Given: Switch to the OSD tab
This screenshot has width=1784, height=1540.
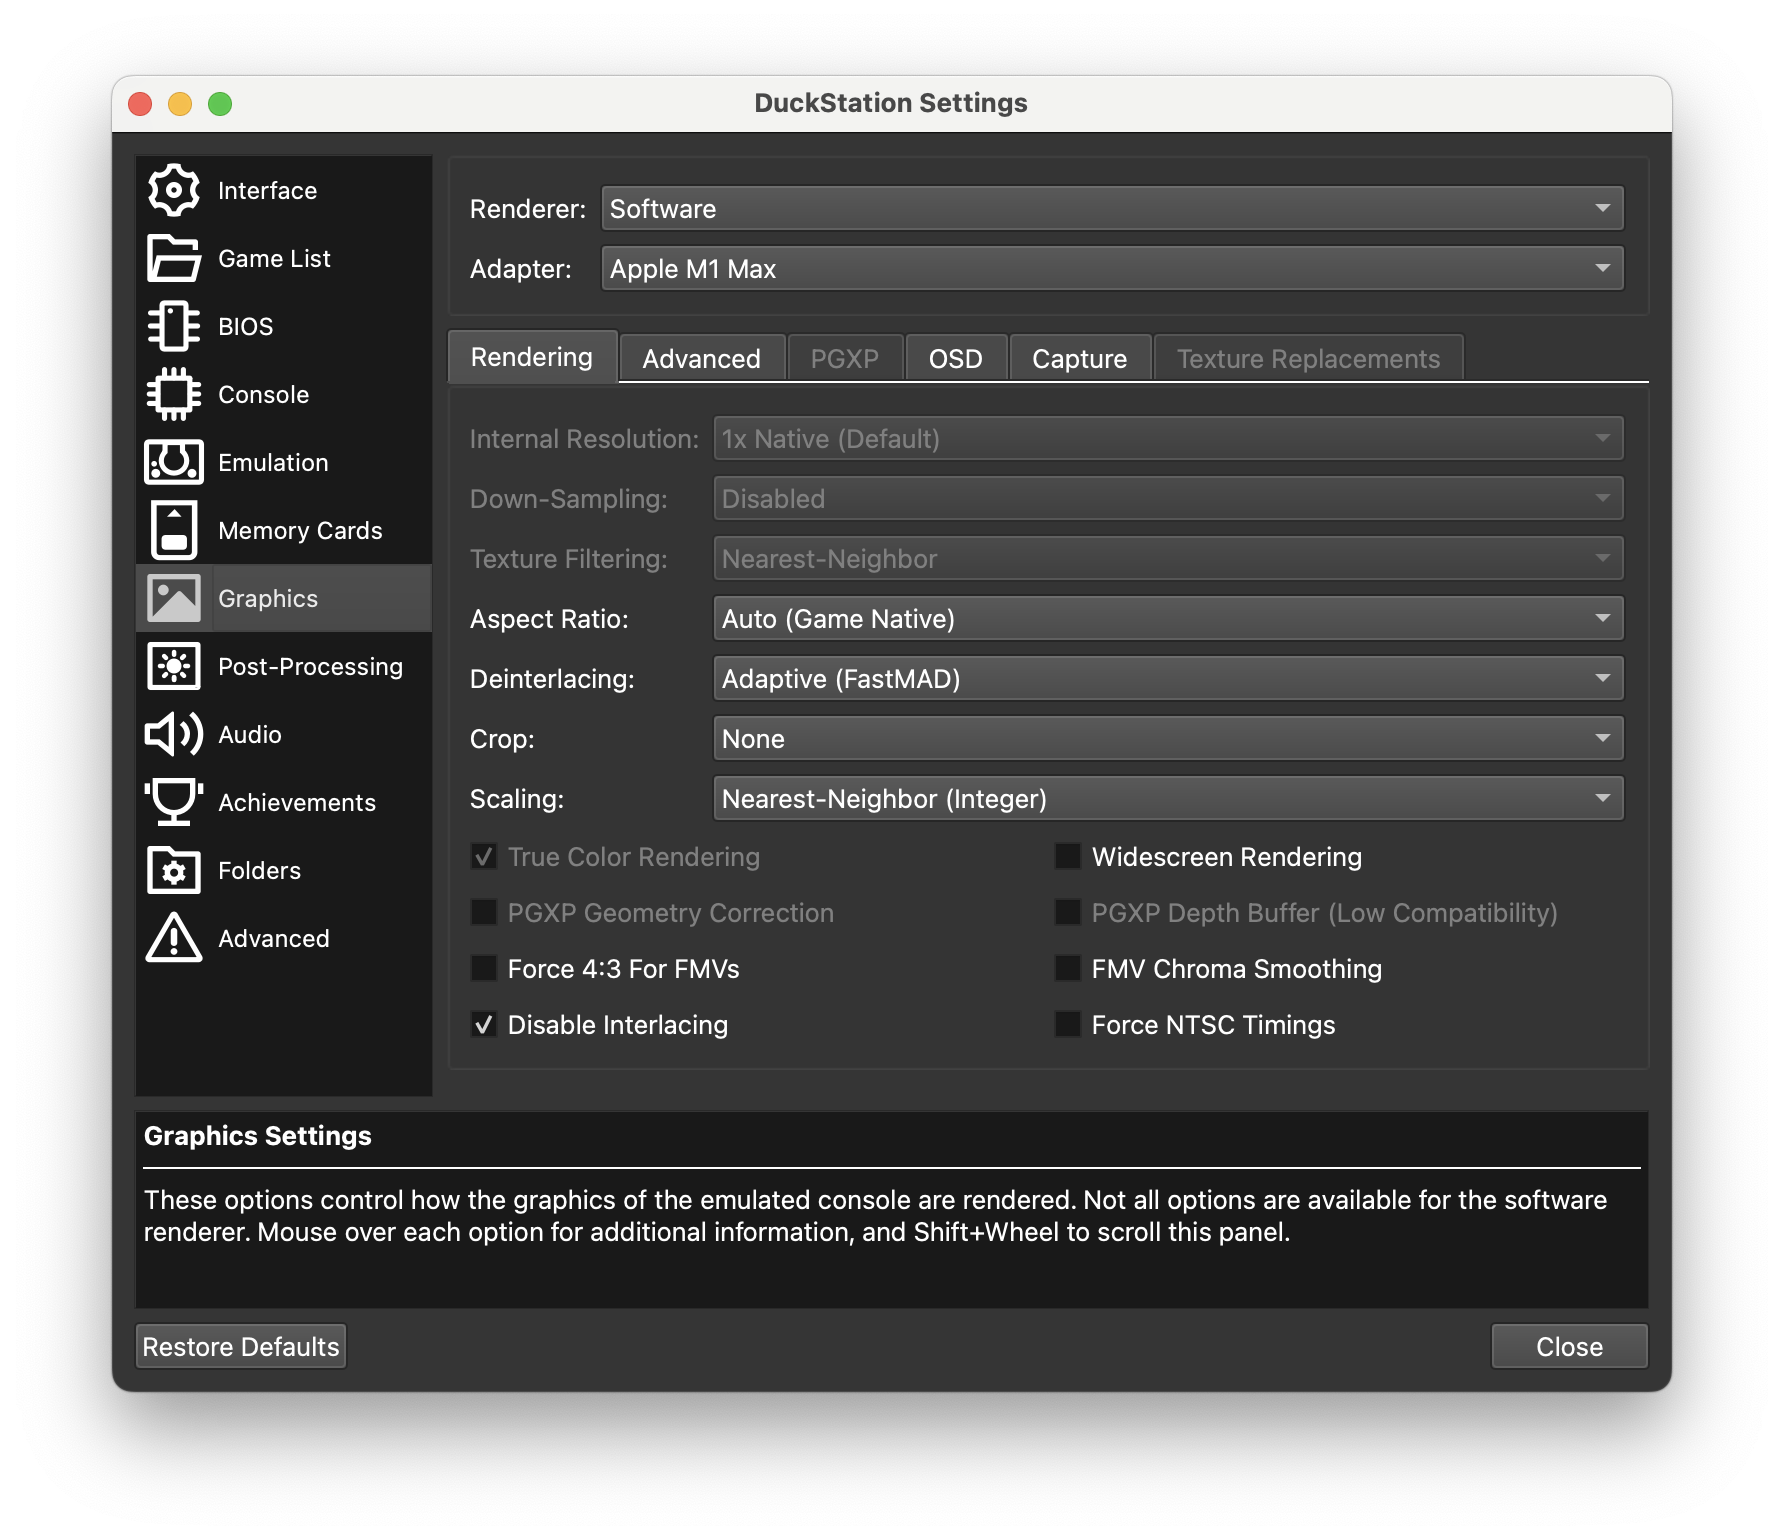Looking at the screenshot, I should (955, 359).
